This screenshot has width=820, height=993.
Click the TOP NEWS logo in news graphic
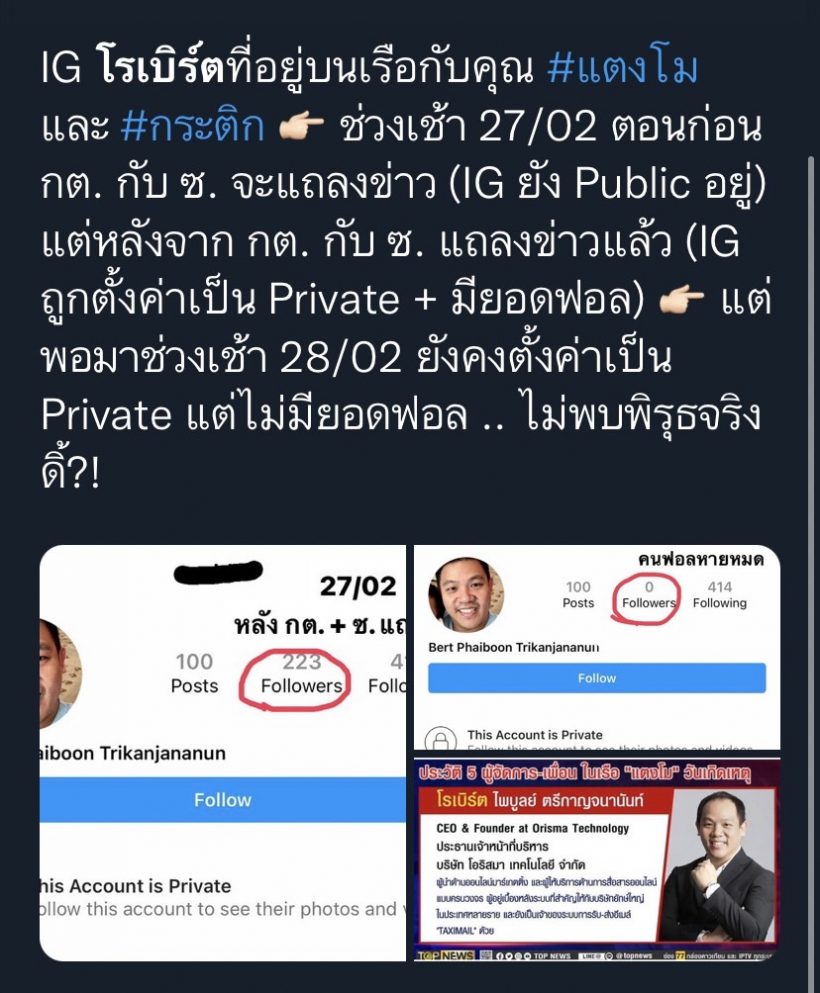pos(445,955)
